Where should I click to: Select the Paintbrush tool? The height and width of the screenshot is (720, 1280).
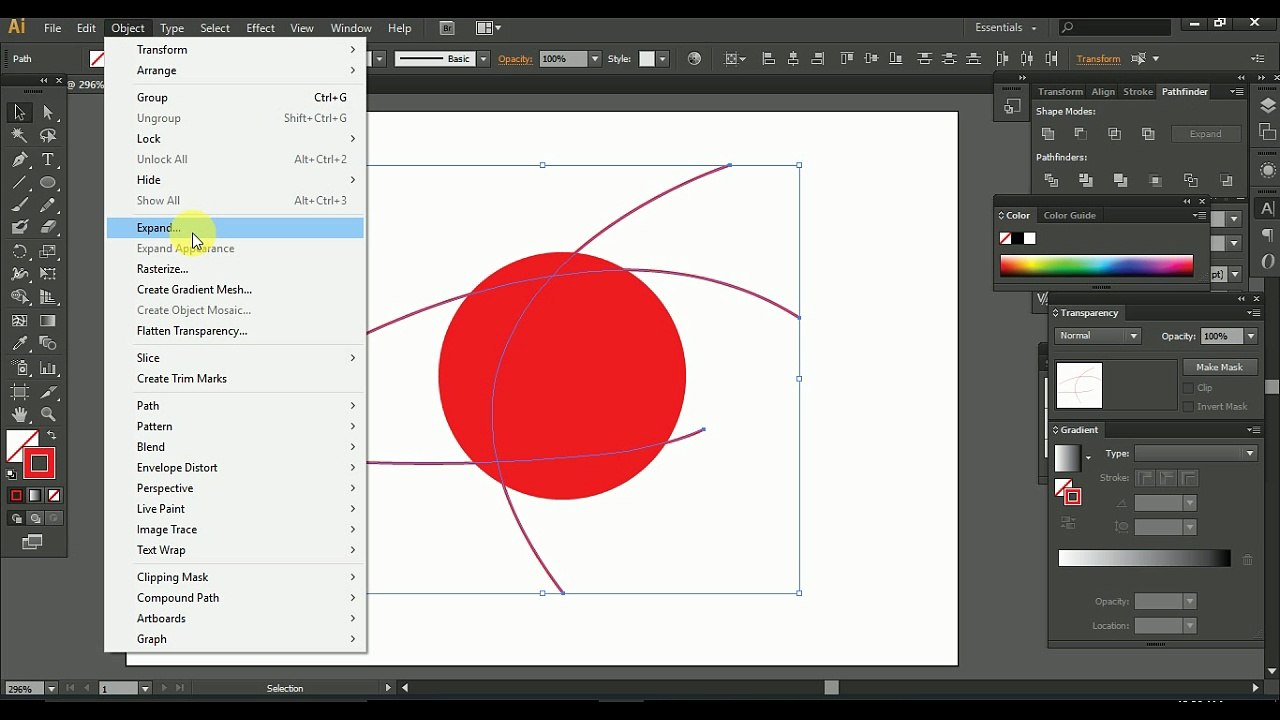point(19,206)
